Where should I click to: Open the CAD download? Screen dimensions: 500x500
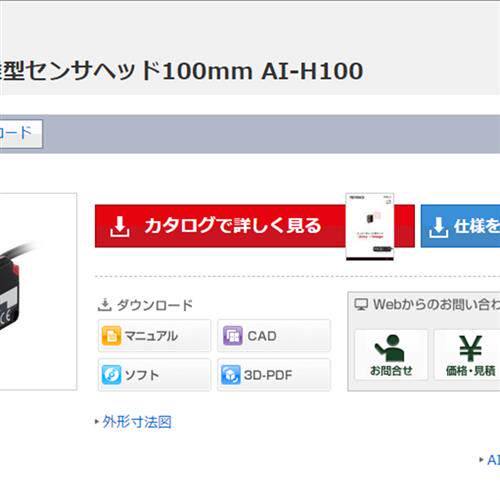tap(274, 335)
